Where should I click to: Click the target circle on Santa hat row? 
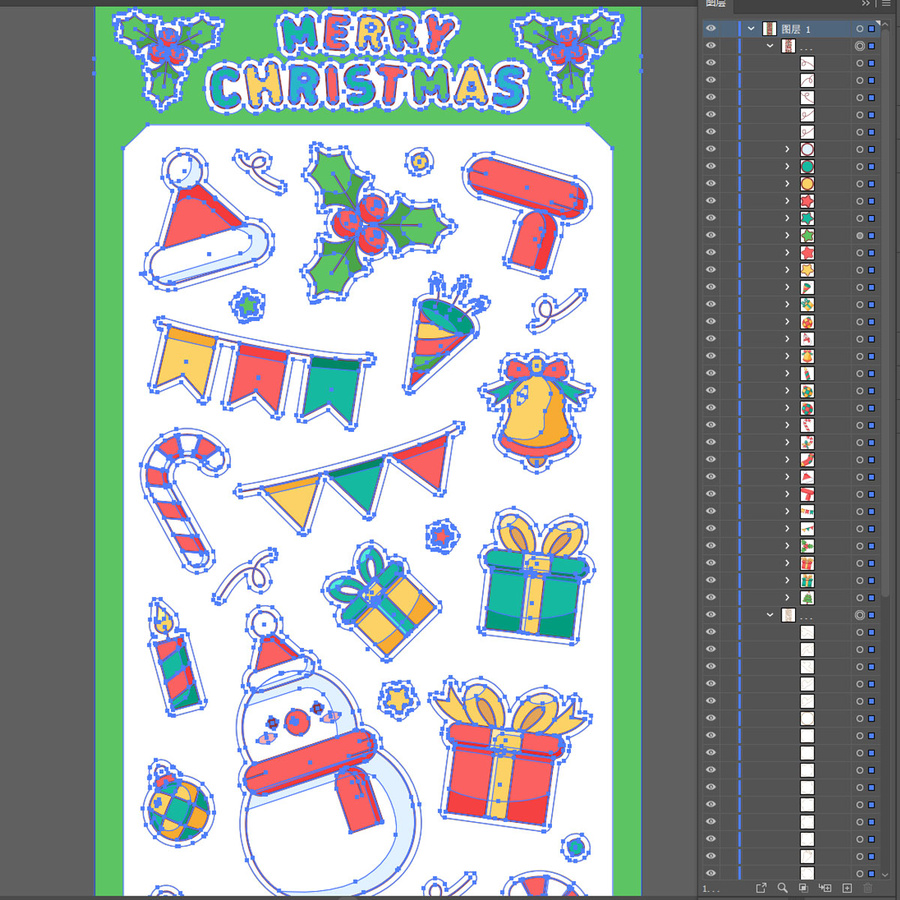click(860, 477)
